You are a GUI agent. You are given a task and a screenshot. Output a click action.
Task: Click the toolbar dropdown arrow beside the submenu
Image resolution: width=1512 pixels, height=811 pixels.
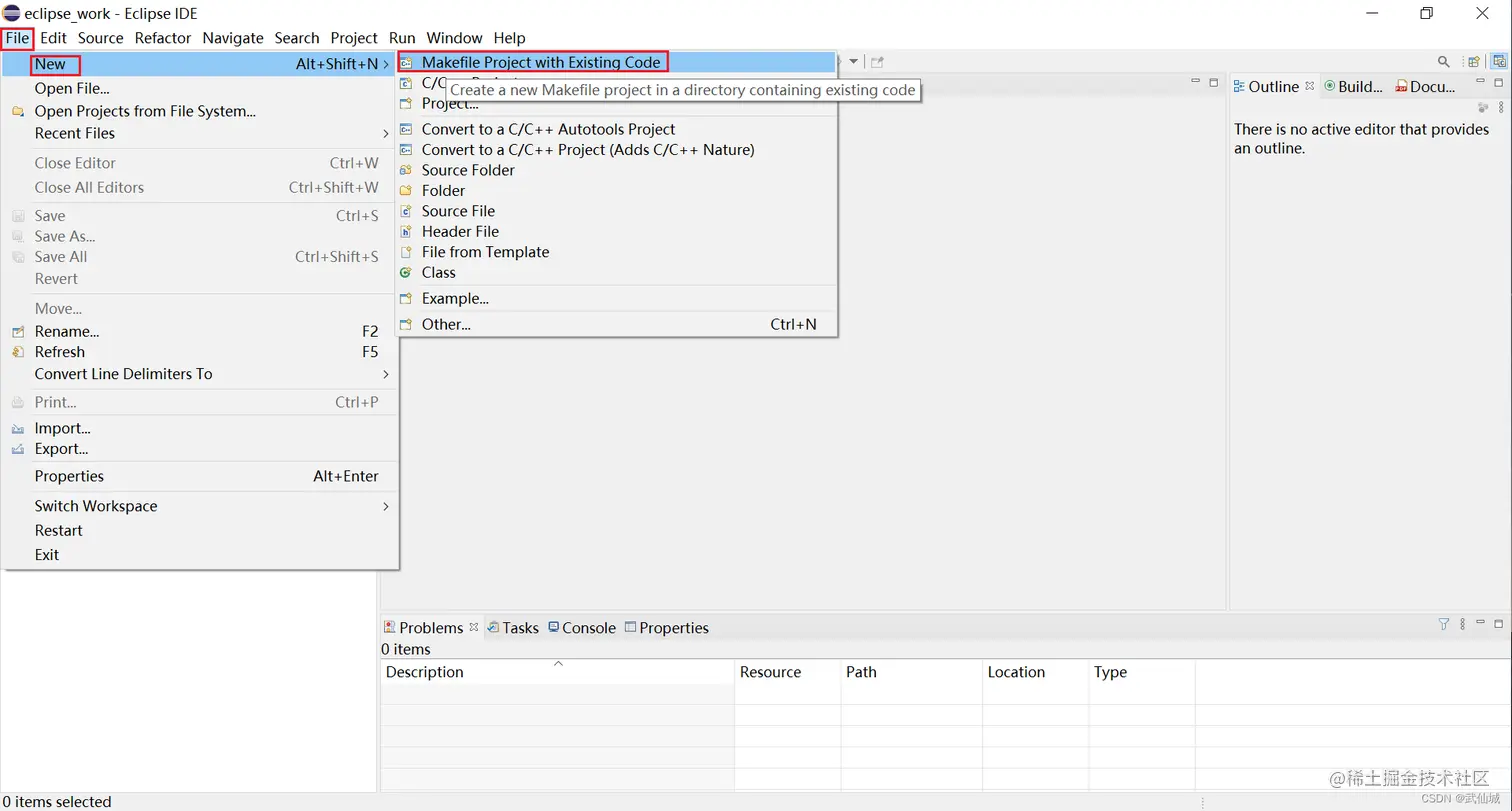(x=854, y=62)
